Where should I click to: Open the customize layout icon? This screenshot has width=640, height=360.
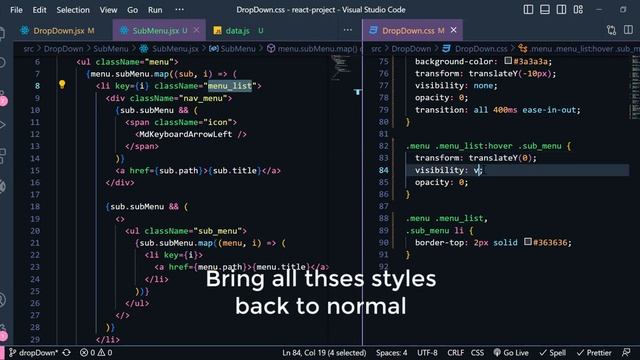coord(578,9)
